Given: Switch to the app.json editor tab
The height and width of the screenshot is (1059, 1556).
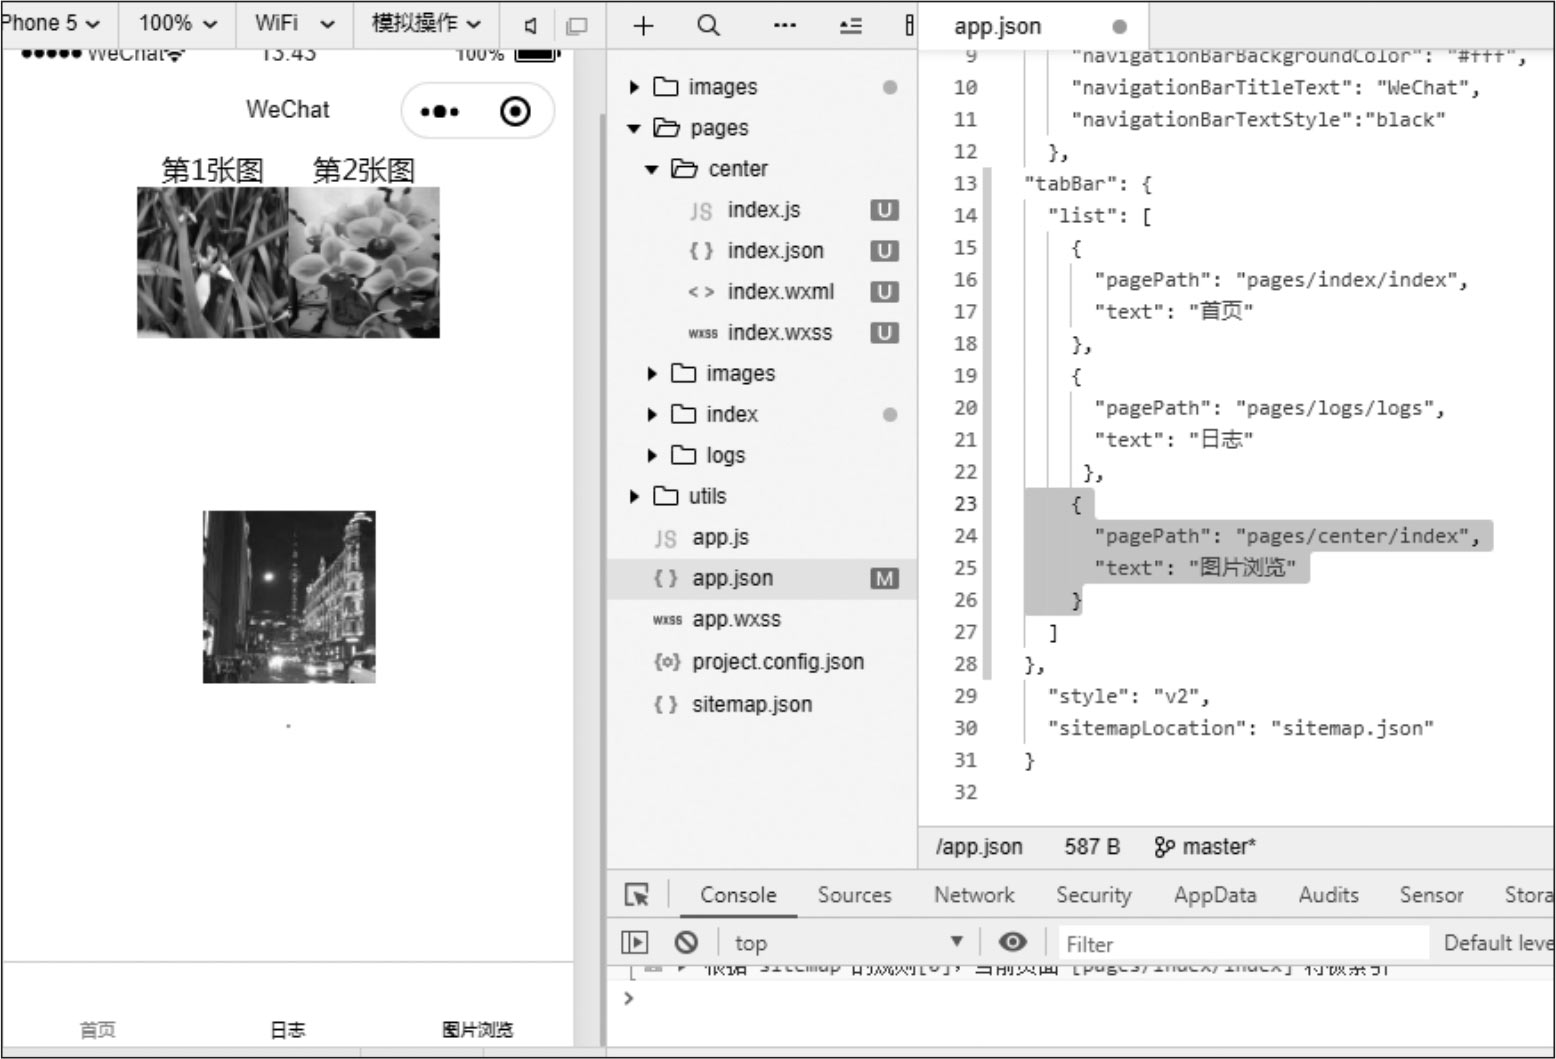Looking at the screenshot, I should tap(1034, 26).
